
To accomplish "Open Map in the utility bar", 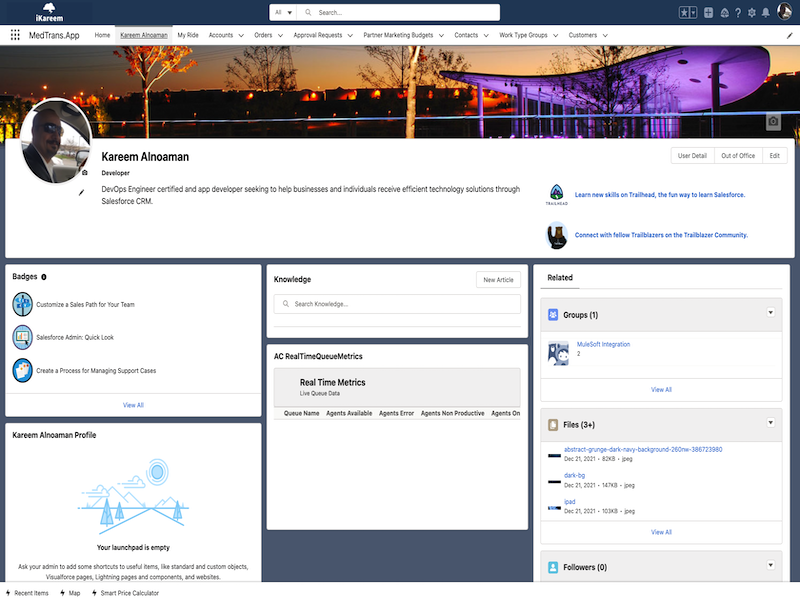I will pyautogui.click(x=70, y=593).
